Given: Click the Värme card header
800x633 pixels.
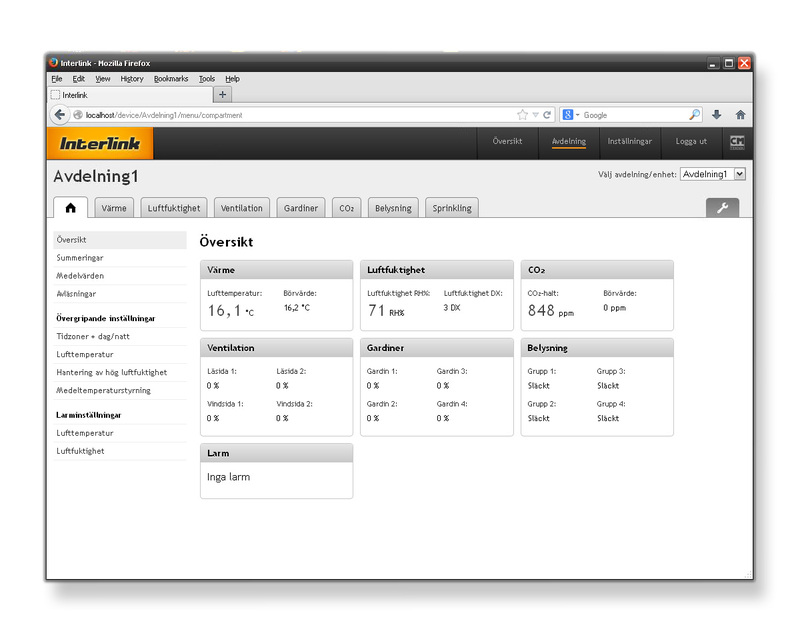Looking at the screenshot, I should [x=277, y=270].
